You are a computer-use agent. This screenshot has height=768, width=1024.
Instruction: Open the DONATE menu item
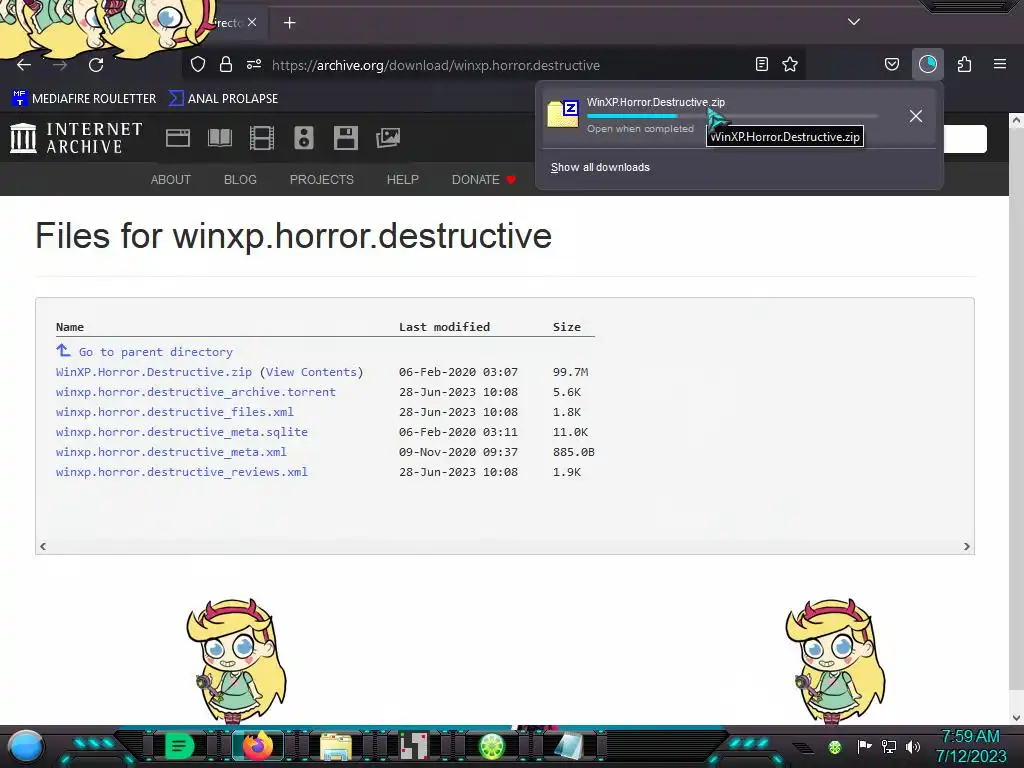(484, 180)
